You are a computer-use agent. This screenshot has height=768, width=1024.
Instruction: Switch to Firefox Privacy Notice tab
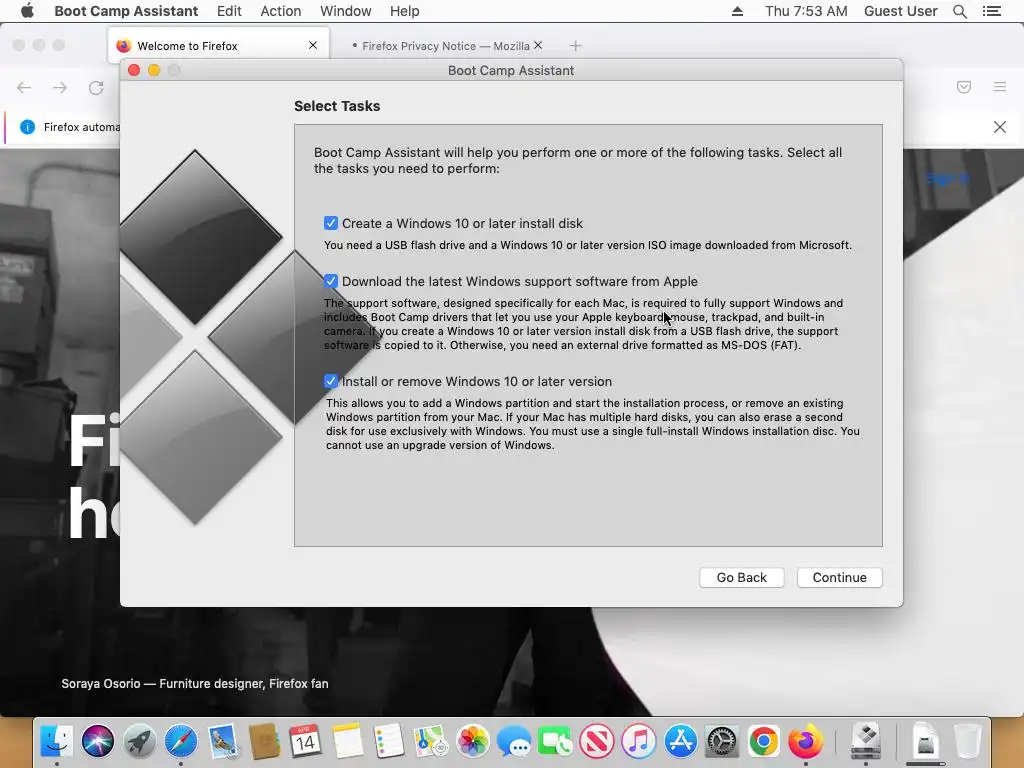click(x=446, y=46)
